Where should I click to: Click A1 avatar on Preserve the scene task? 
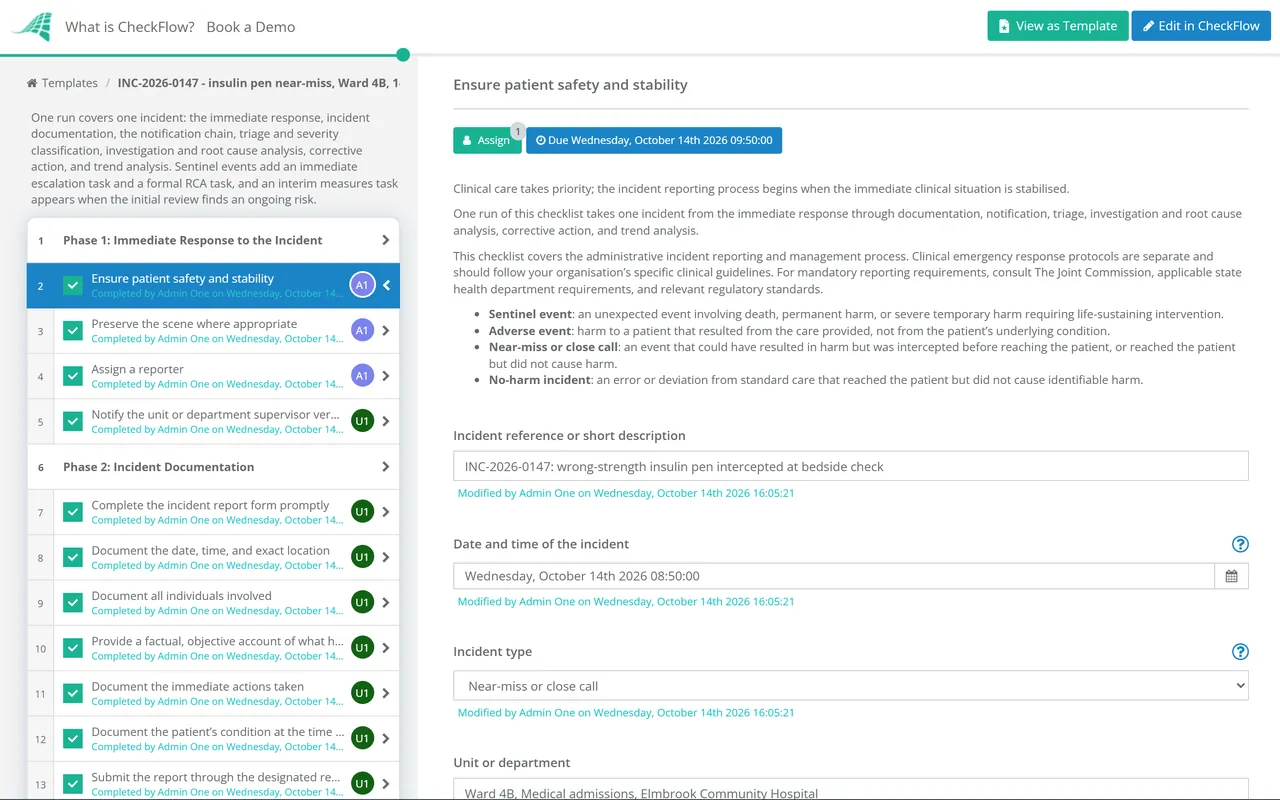click(362, 331)
